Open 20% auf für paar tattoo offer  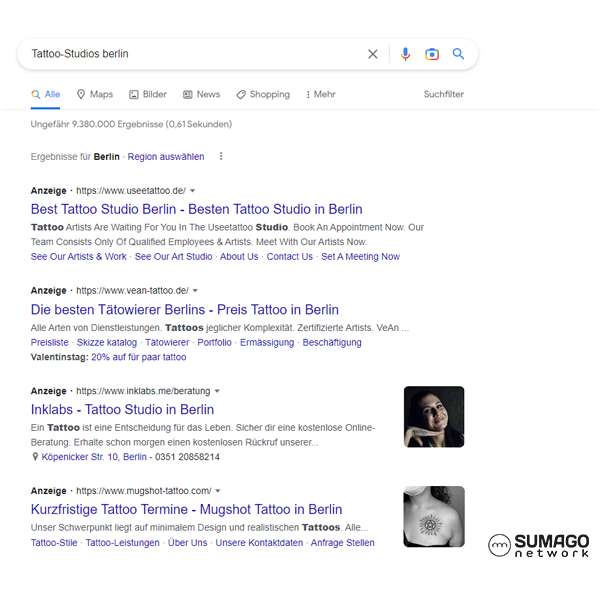(x=139, y=357)
